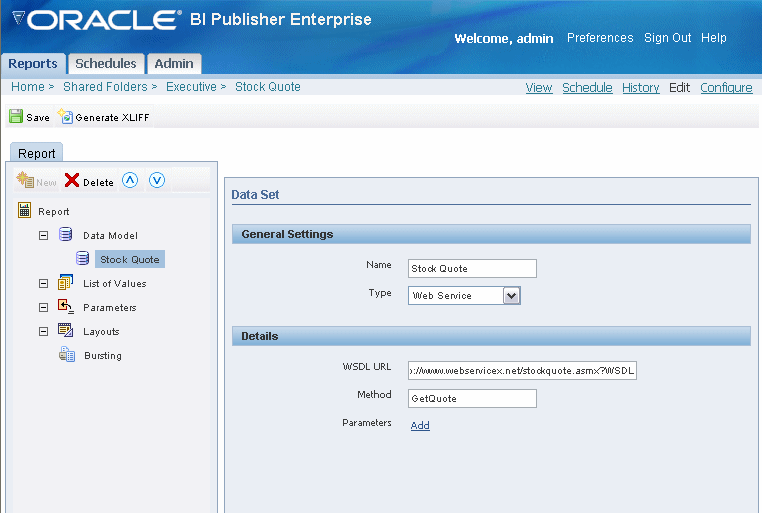Select the Data Model tree label
The width and height of the screenshot is (762, 513).
[110, 236]
